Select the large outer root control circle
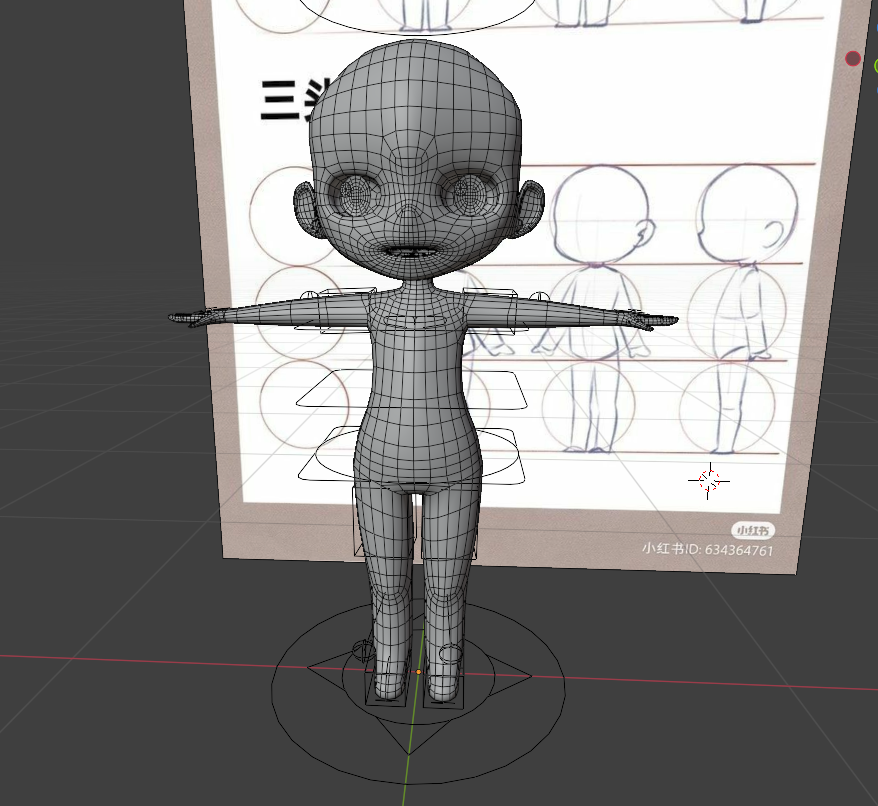The width and height of the screenshot is (878, 806). click(418, 690)
